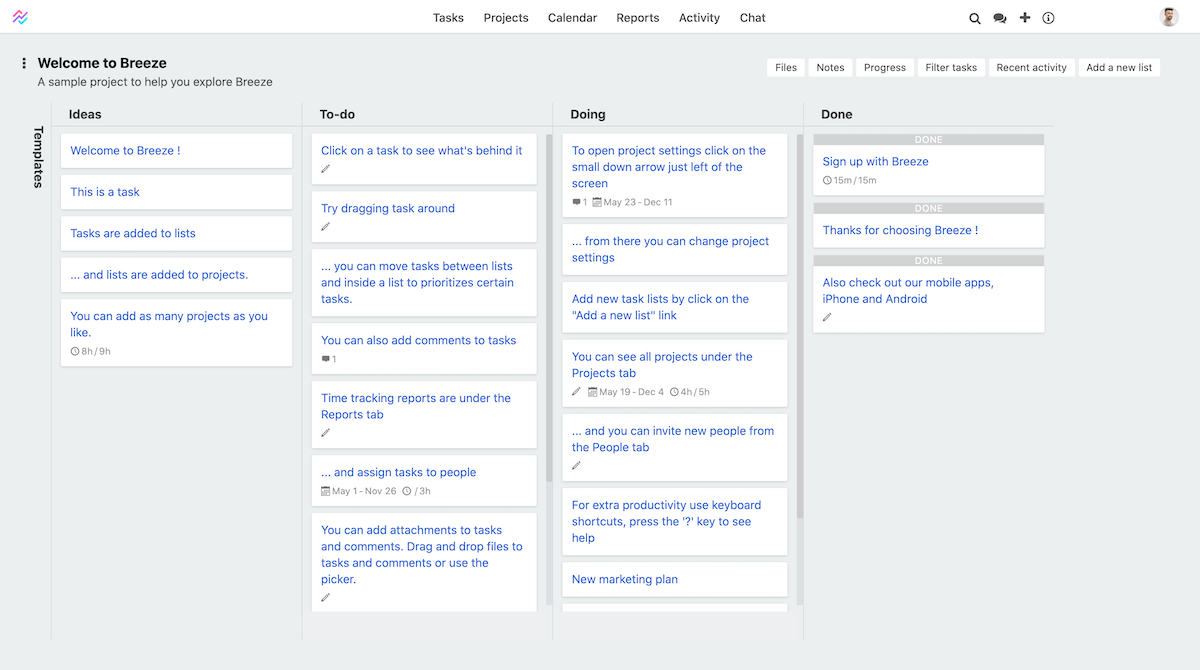Click the Ideas list header
This screenshot has width=1200, height=670.
(x=85, y=114)
